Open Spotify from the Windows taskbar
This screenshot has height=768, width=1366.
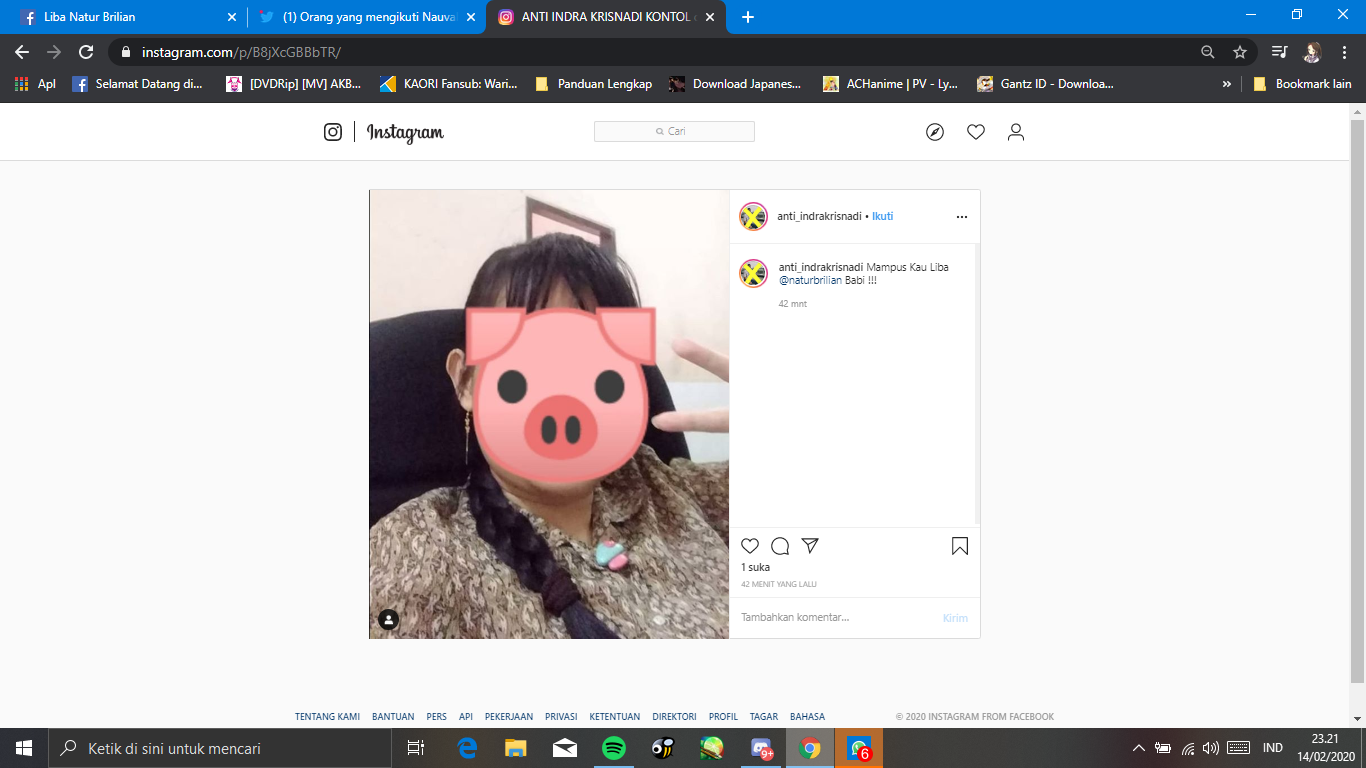pyautogui.click(x=614, y=748)
